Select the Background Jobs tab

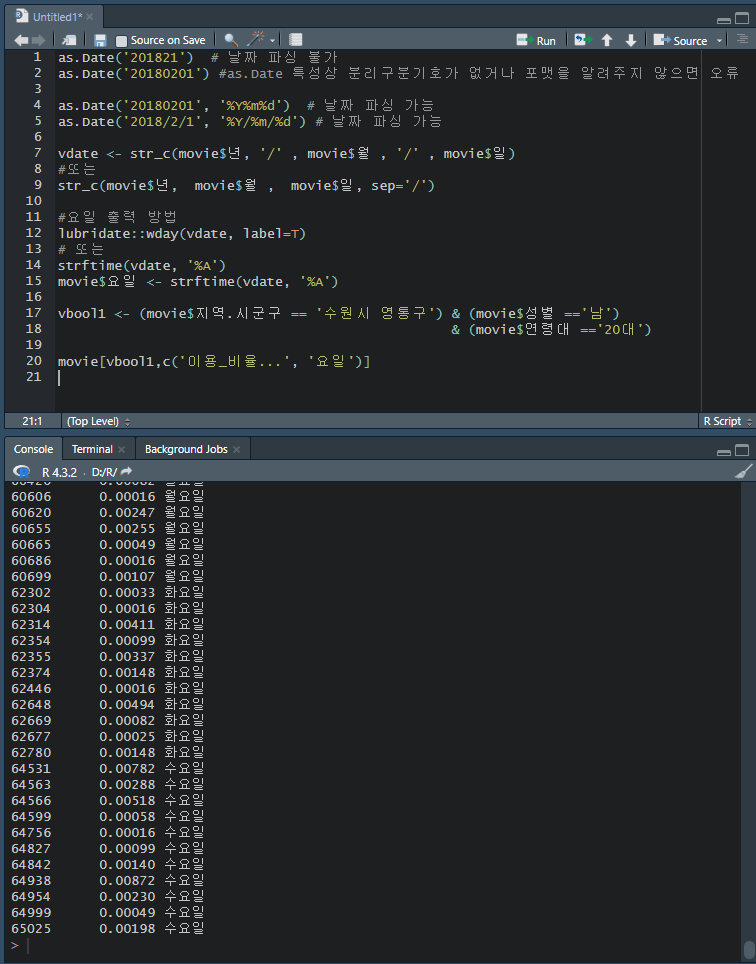tap(186, 449)
